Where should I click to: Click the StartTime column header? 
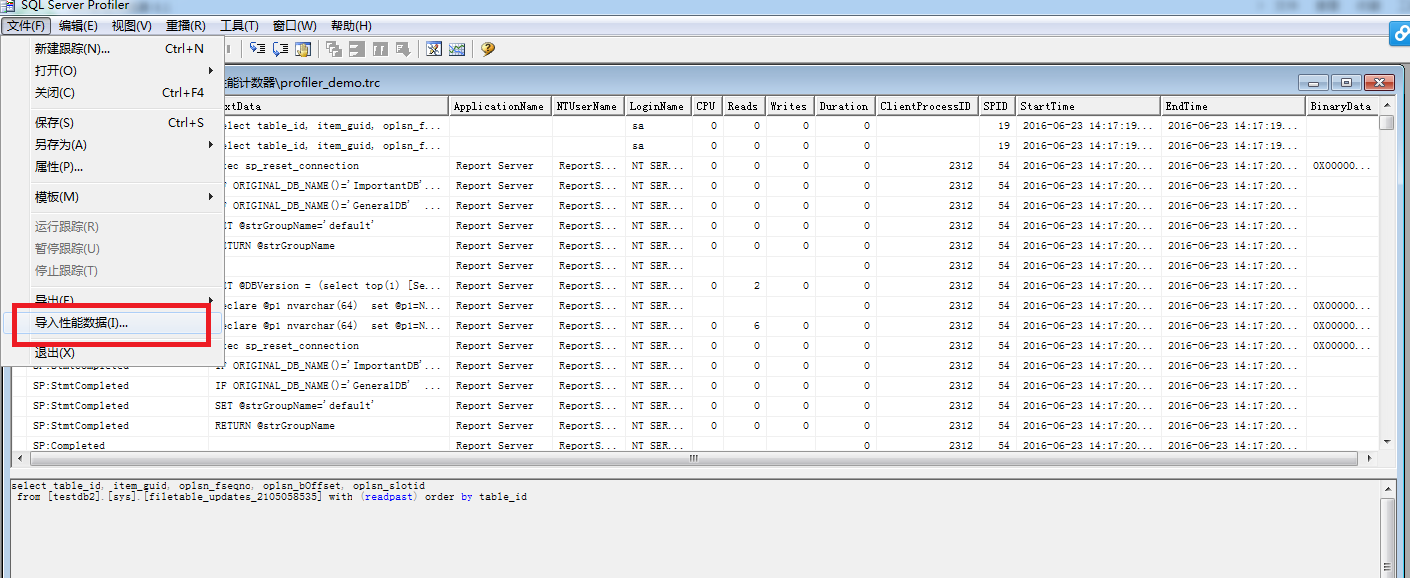click(1088, 106)
